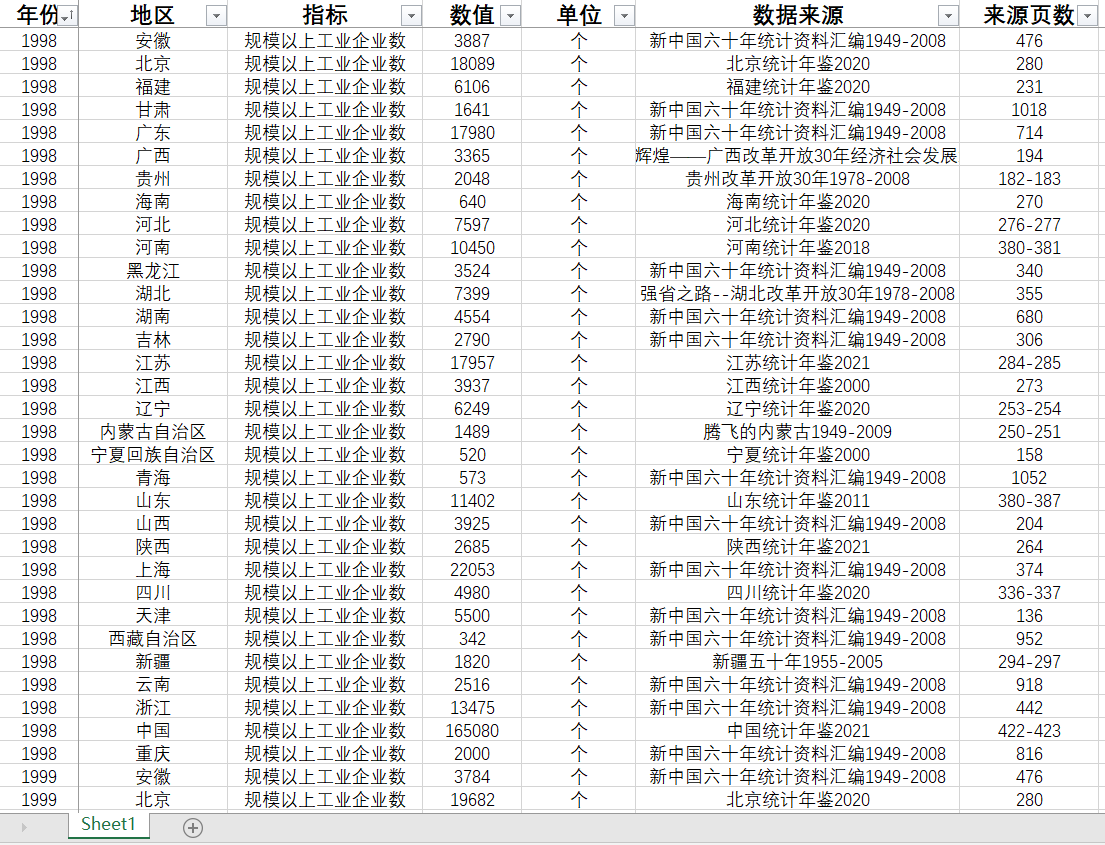Open the 数据来源 column filter dropdown
1105x845 pixels.
click(x=949, y=16)
